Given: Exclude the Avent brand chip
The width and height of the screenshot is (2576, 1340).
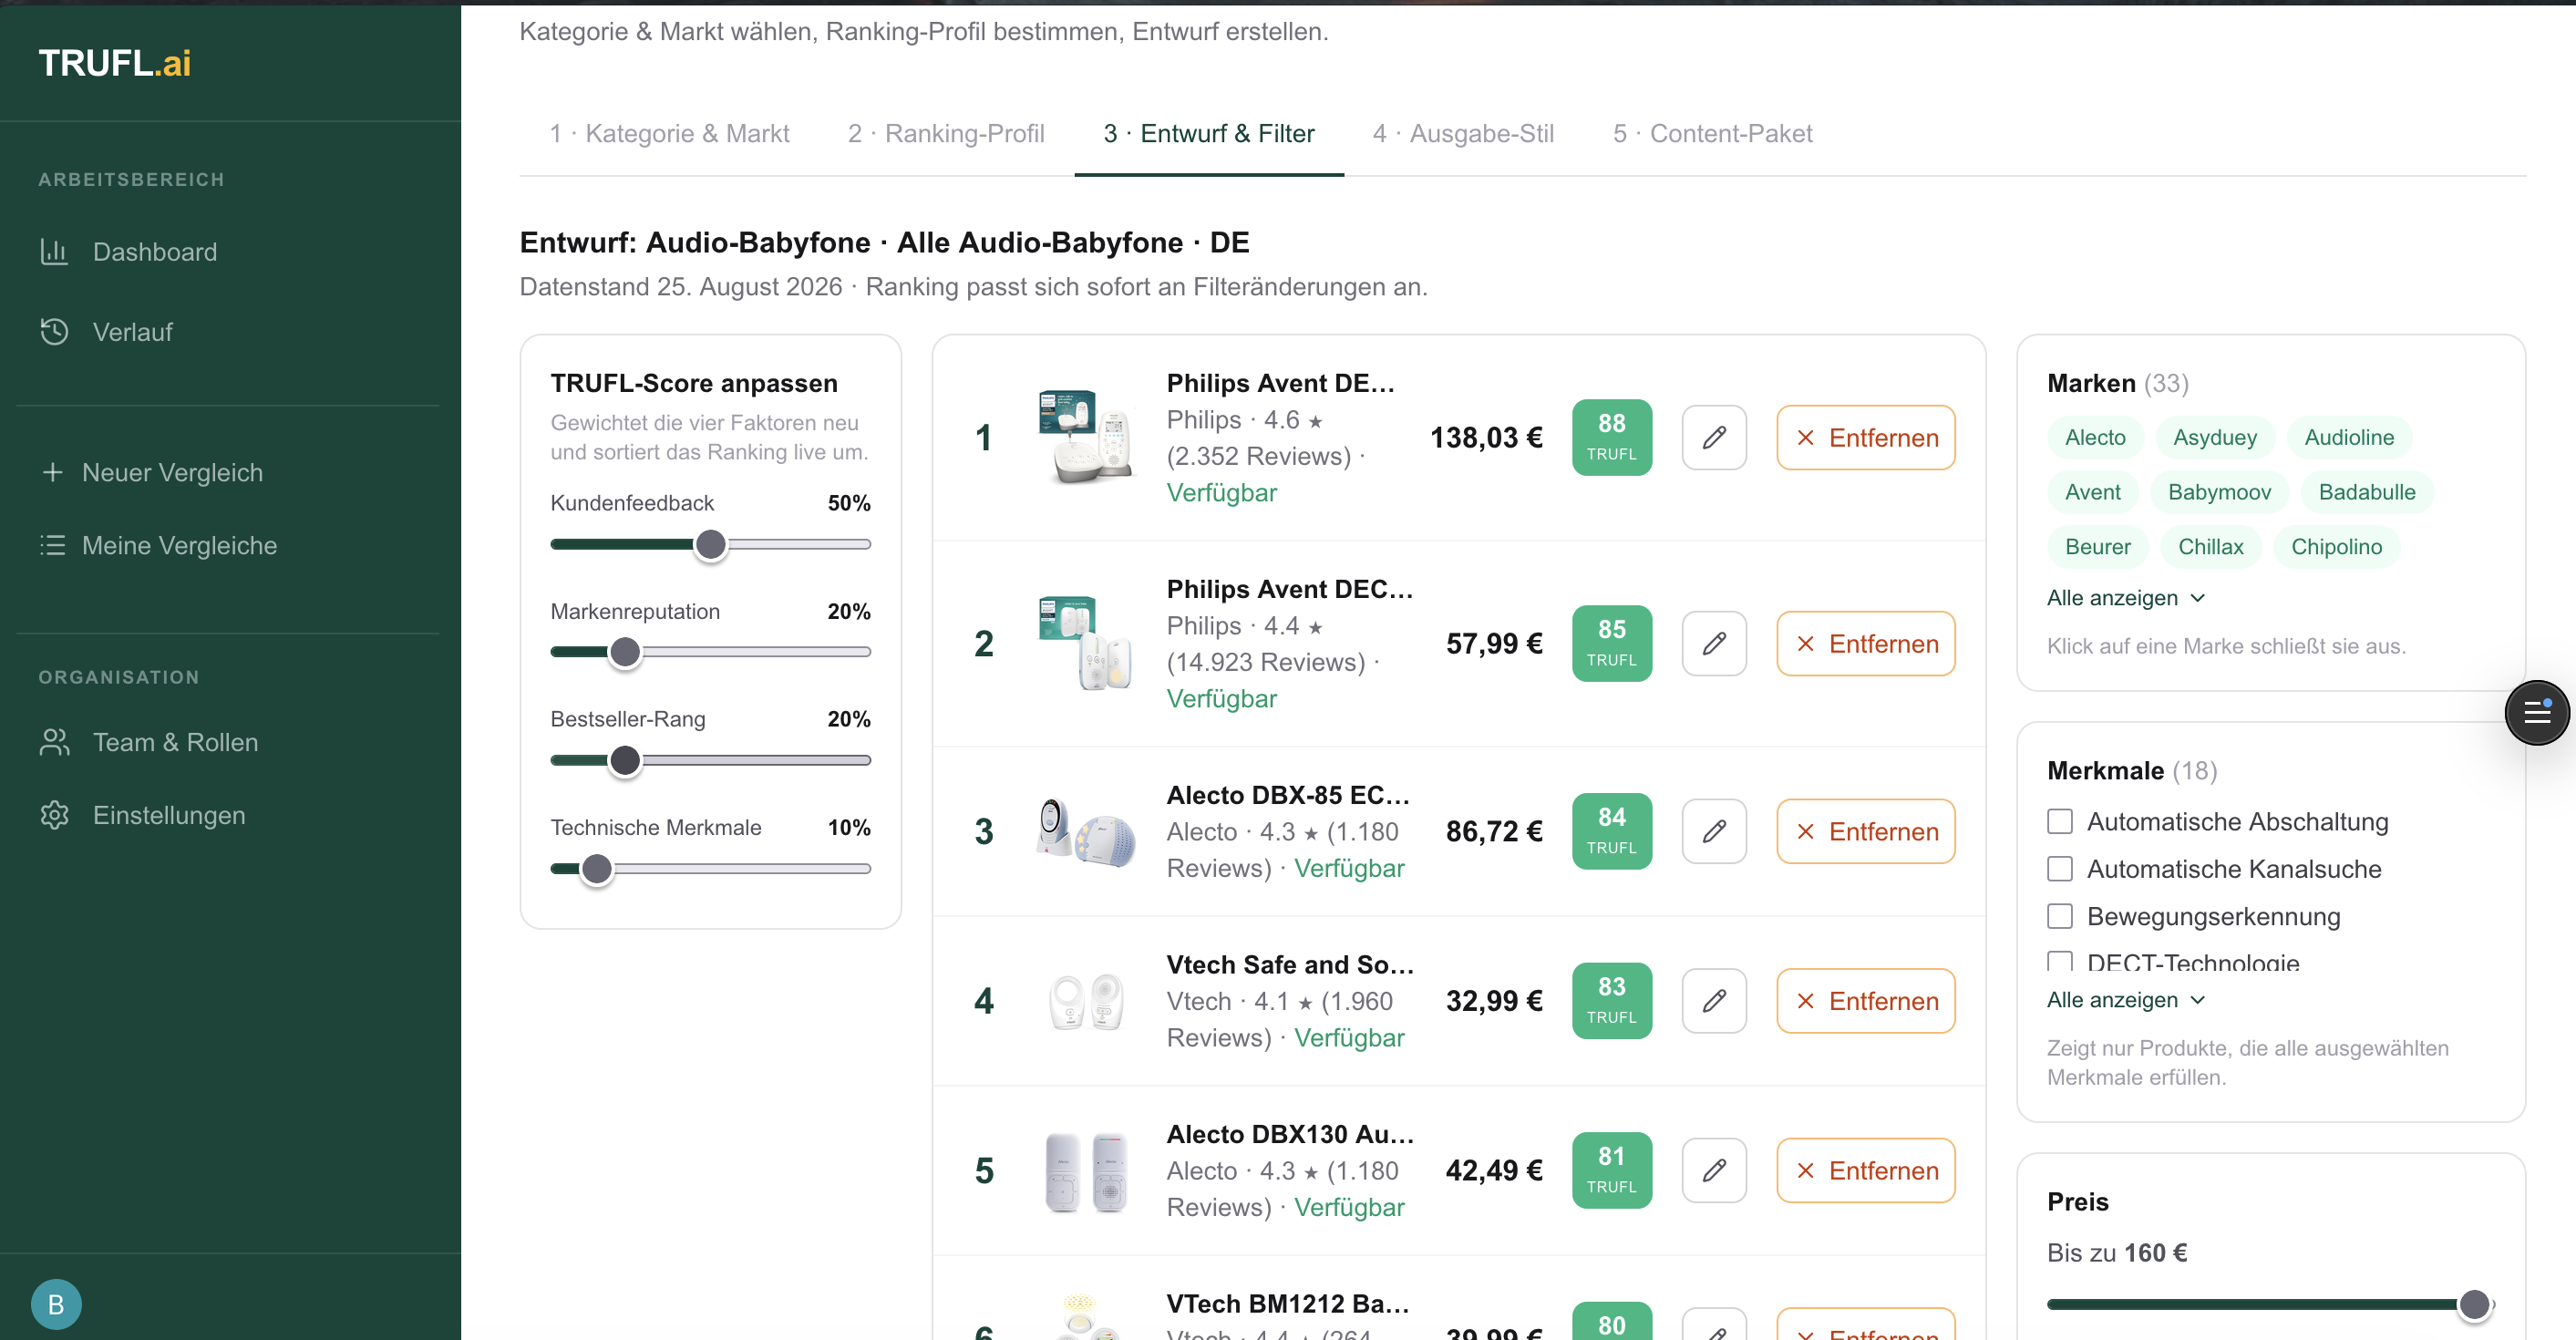Looking at the screenshot, I should point(2092,492).
